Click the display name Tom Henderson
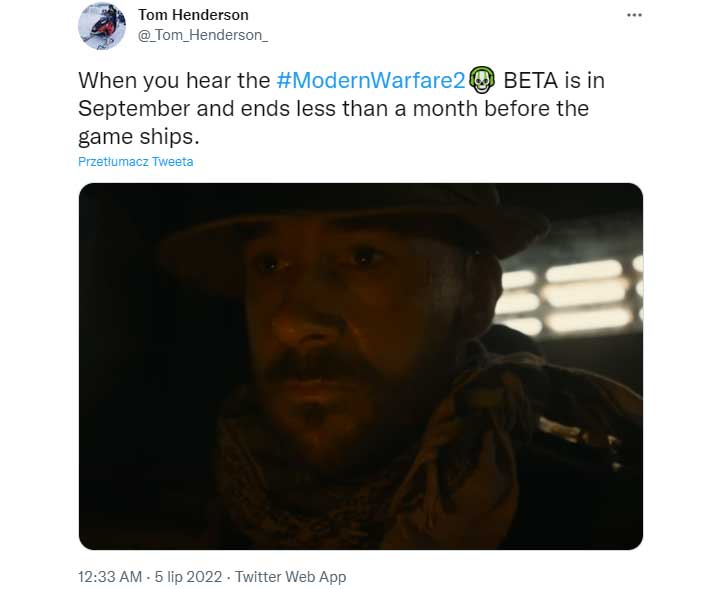Viewport: 720px width, 589px height. pos(194,15)
